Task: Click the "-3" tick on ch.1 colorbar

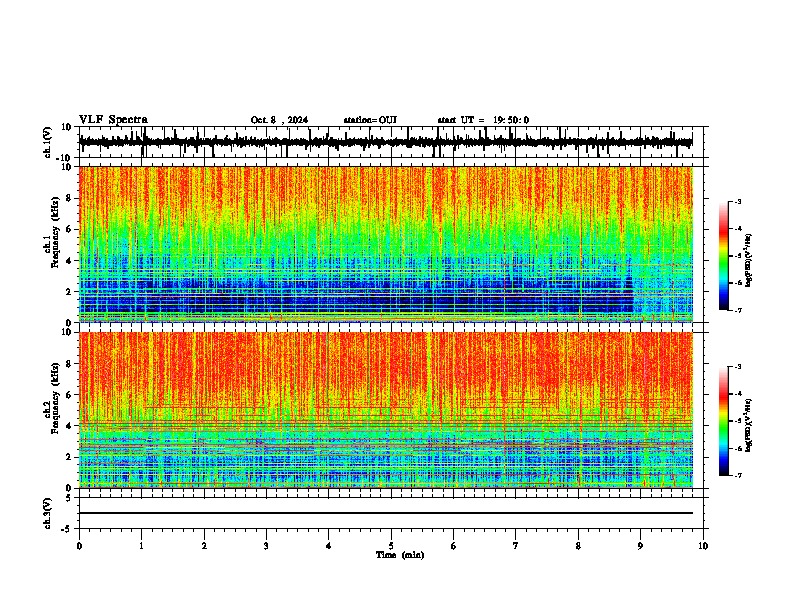Action: point(738,202)
